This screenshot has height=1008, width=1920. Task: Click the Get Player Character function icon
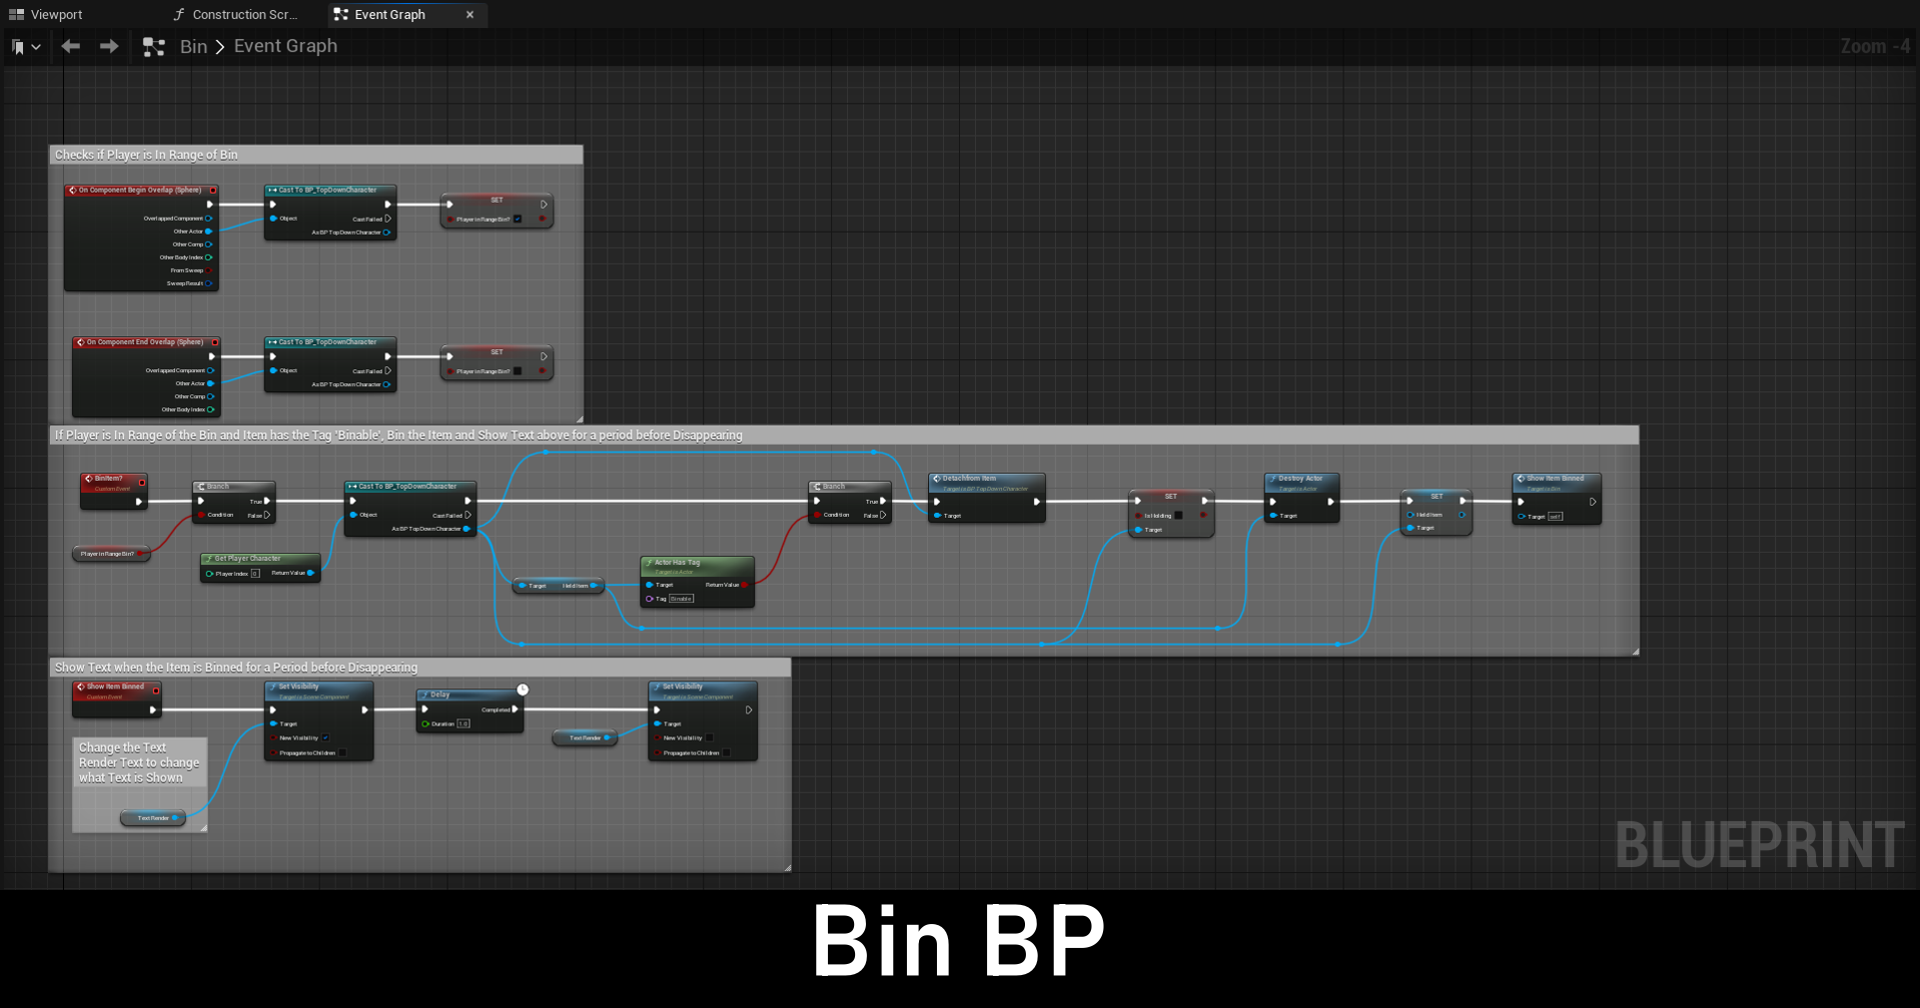pos(208,559)
